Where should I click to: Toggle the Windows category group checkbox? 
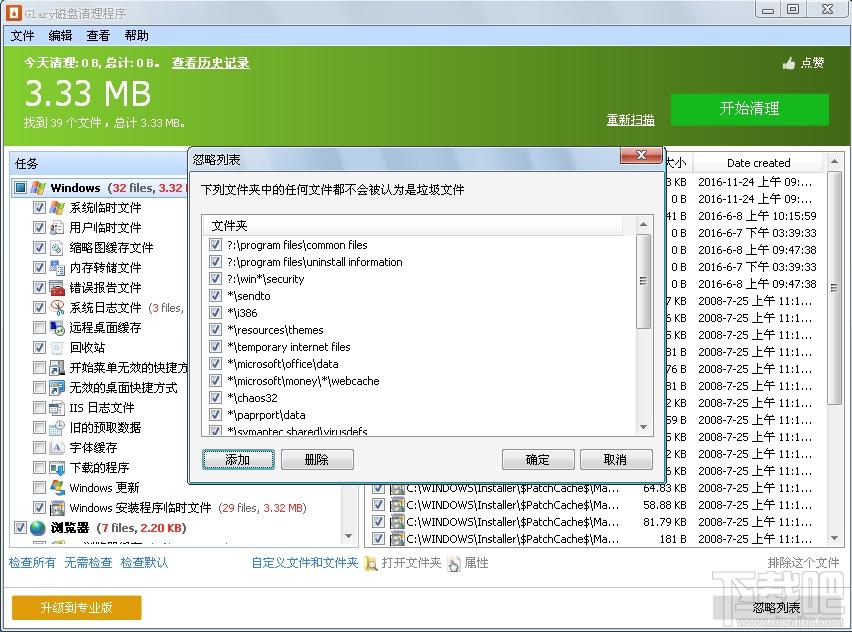coord(20,187)
